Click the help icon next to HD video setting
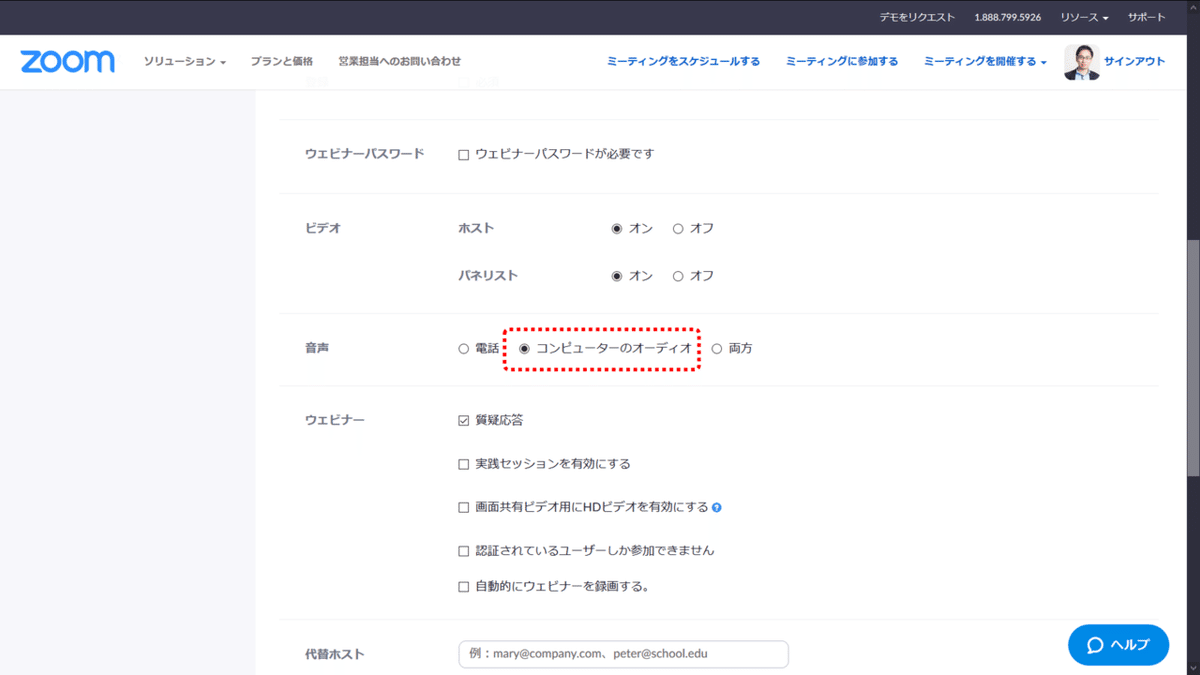1200x675 pixels. (x=717, y=507)
